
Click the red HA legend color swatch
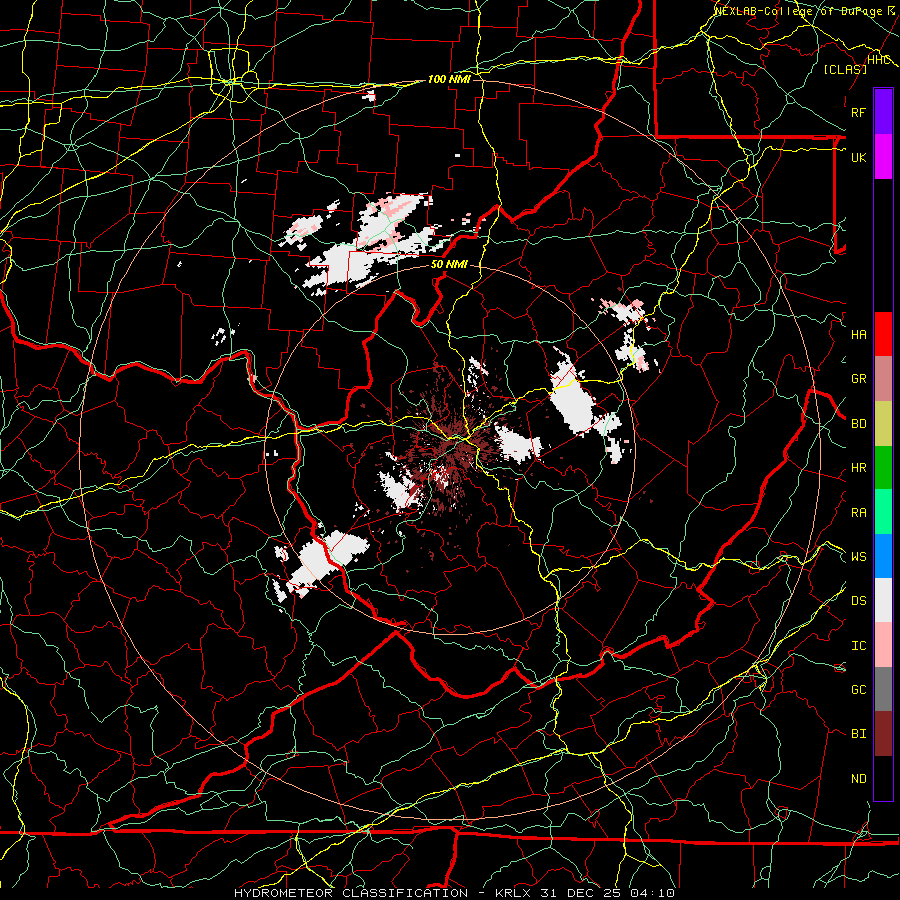(883, 334)
